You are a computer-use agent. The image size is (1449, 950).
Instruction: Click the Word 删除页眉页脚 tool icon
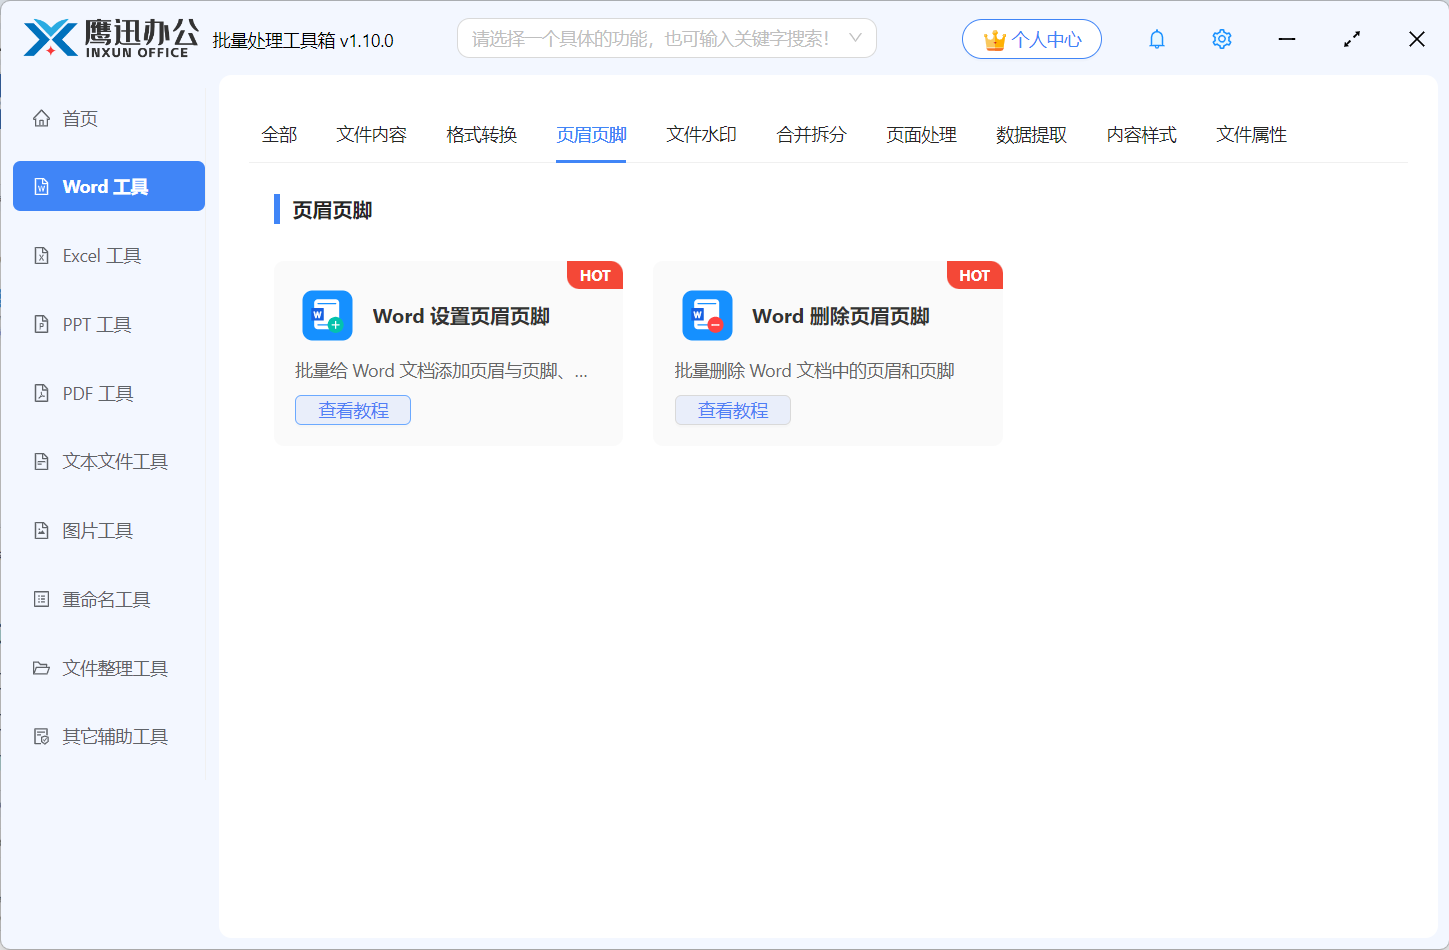point(707,315)
